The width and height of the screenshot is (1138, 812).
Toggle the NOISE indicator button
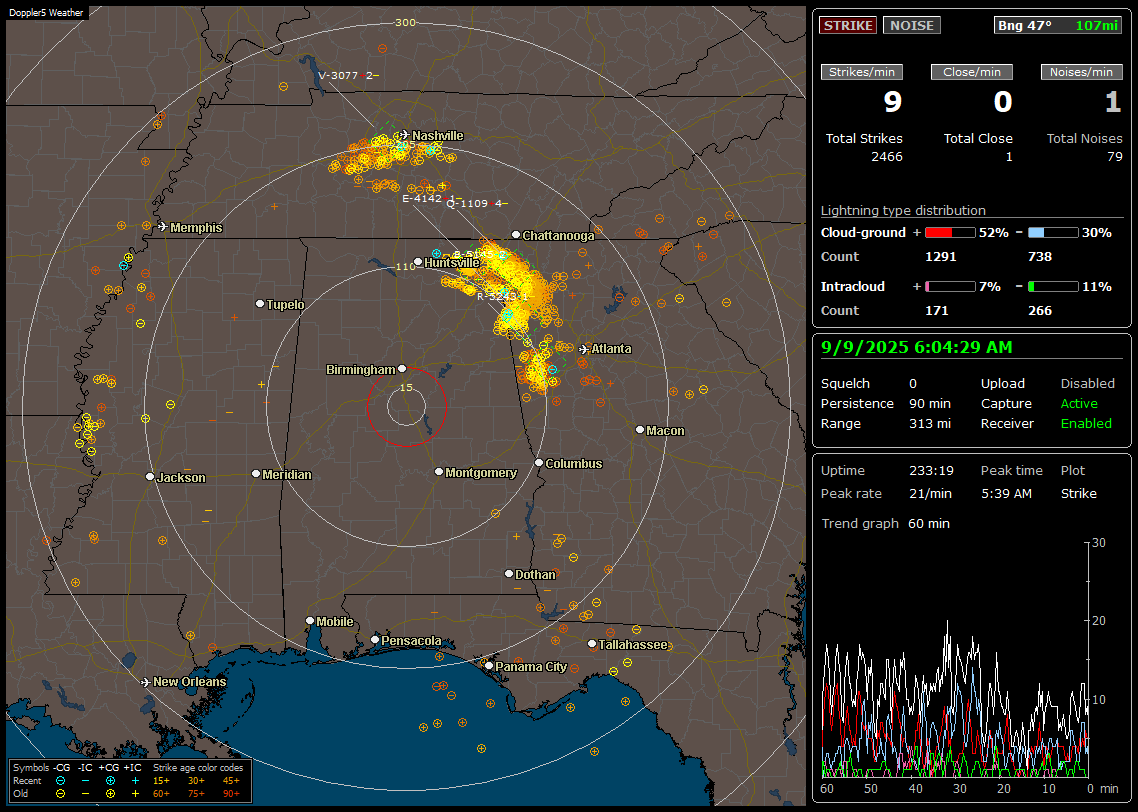pyautogui.click(x=912, y=25)
